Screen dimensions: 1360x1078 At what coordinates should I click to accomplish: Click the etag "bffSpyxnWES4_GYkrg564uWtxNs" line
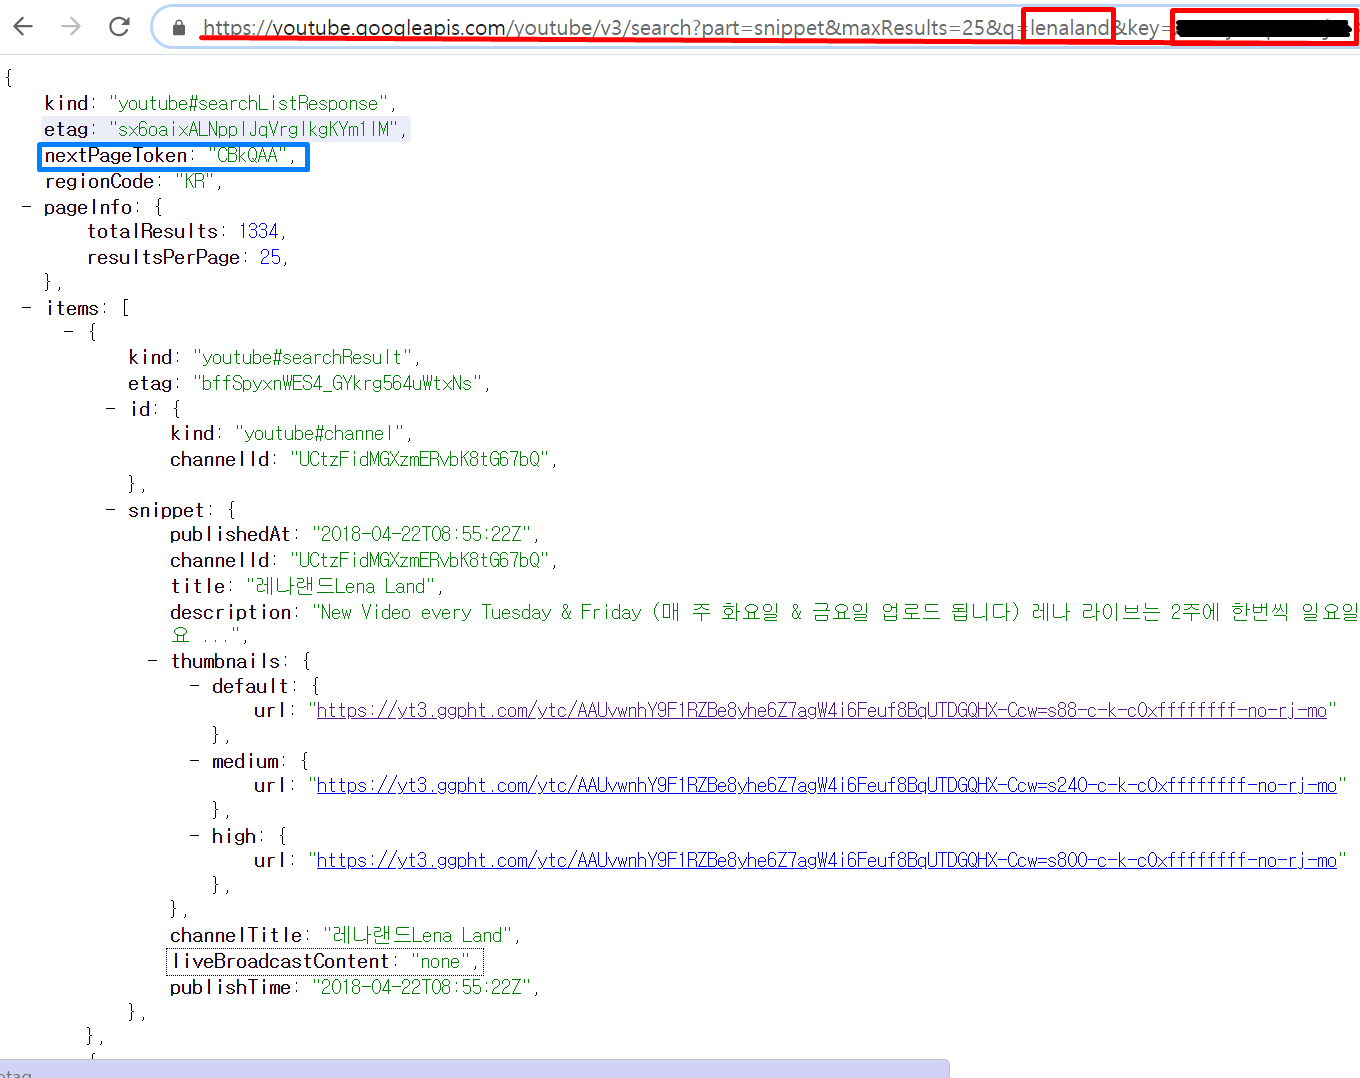[309, 383]
